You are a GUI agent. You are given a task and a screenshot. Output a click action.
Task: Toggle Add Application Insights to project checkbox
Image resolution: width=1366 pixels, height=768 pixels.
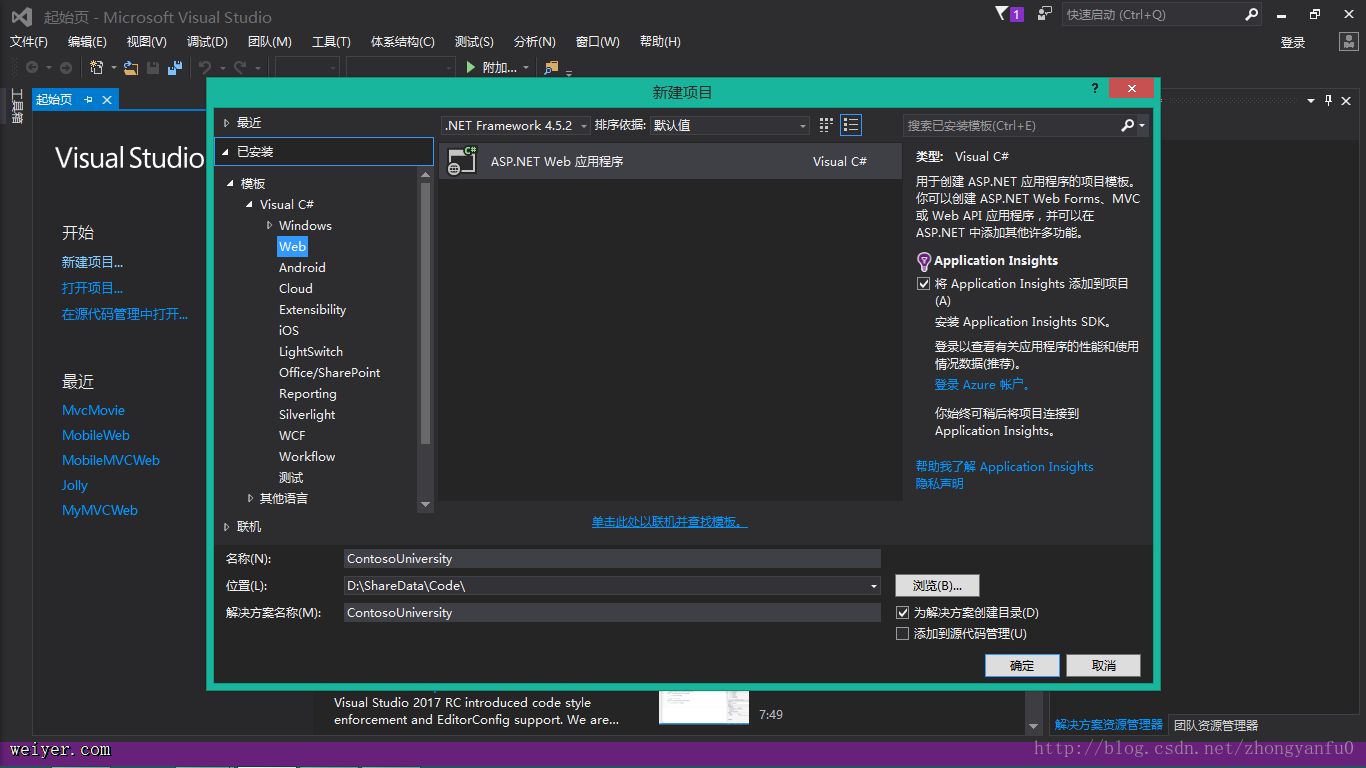coord(923,284)
